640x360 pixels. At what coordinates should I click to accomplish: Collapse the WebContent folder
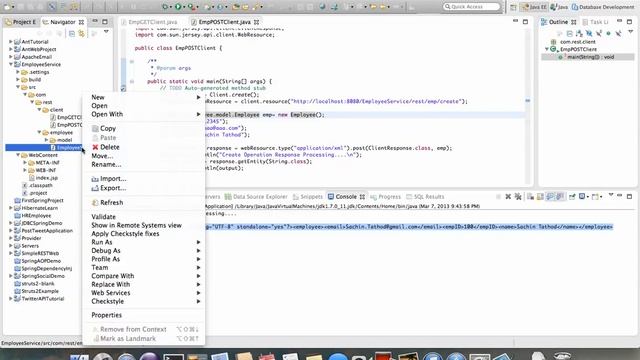point(18,155)
